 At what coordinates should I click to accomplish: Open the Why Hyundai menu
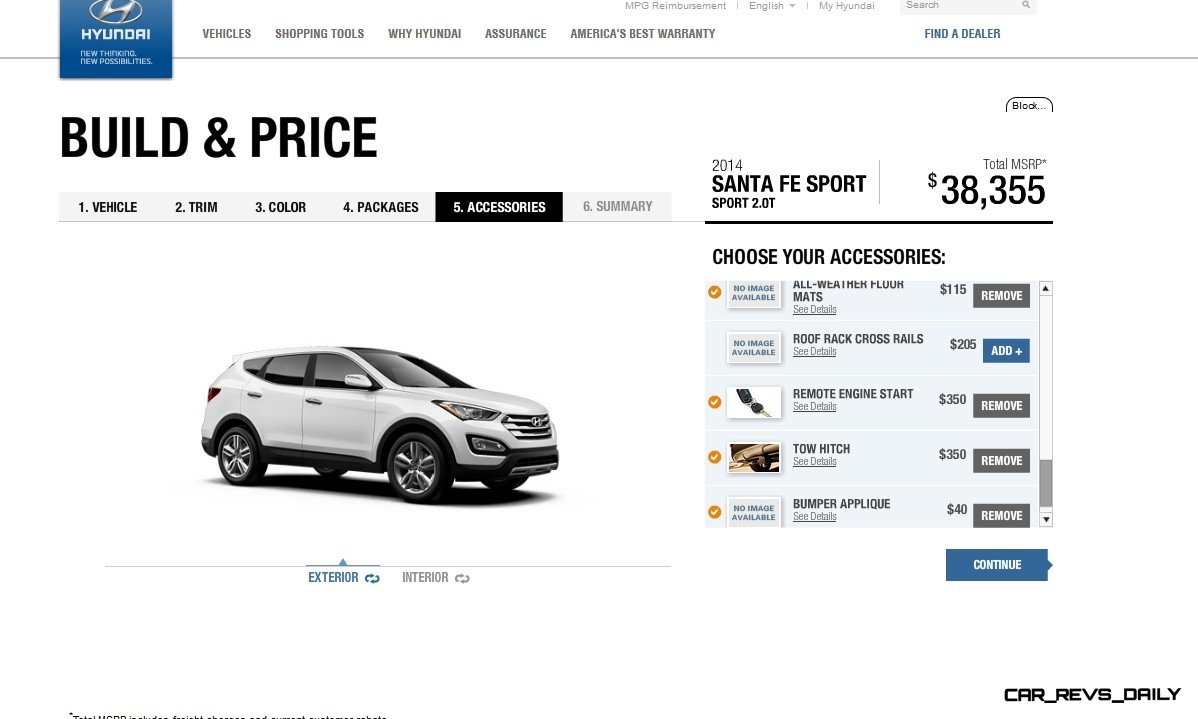(x=425, y=34)
